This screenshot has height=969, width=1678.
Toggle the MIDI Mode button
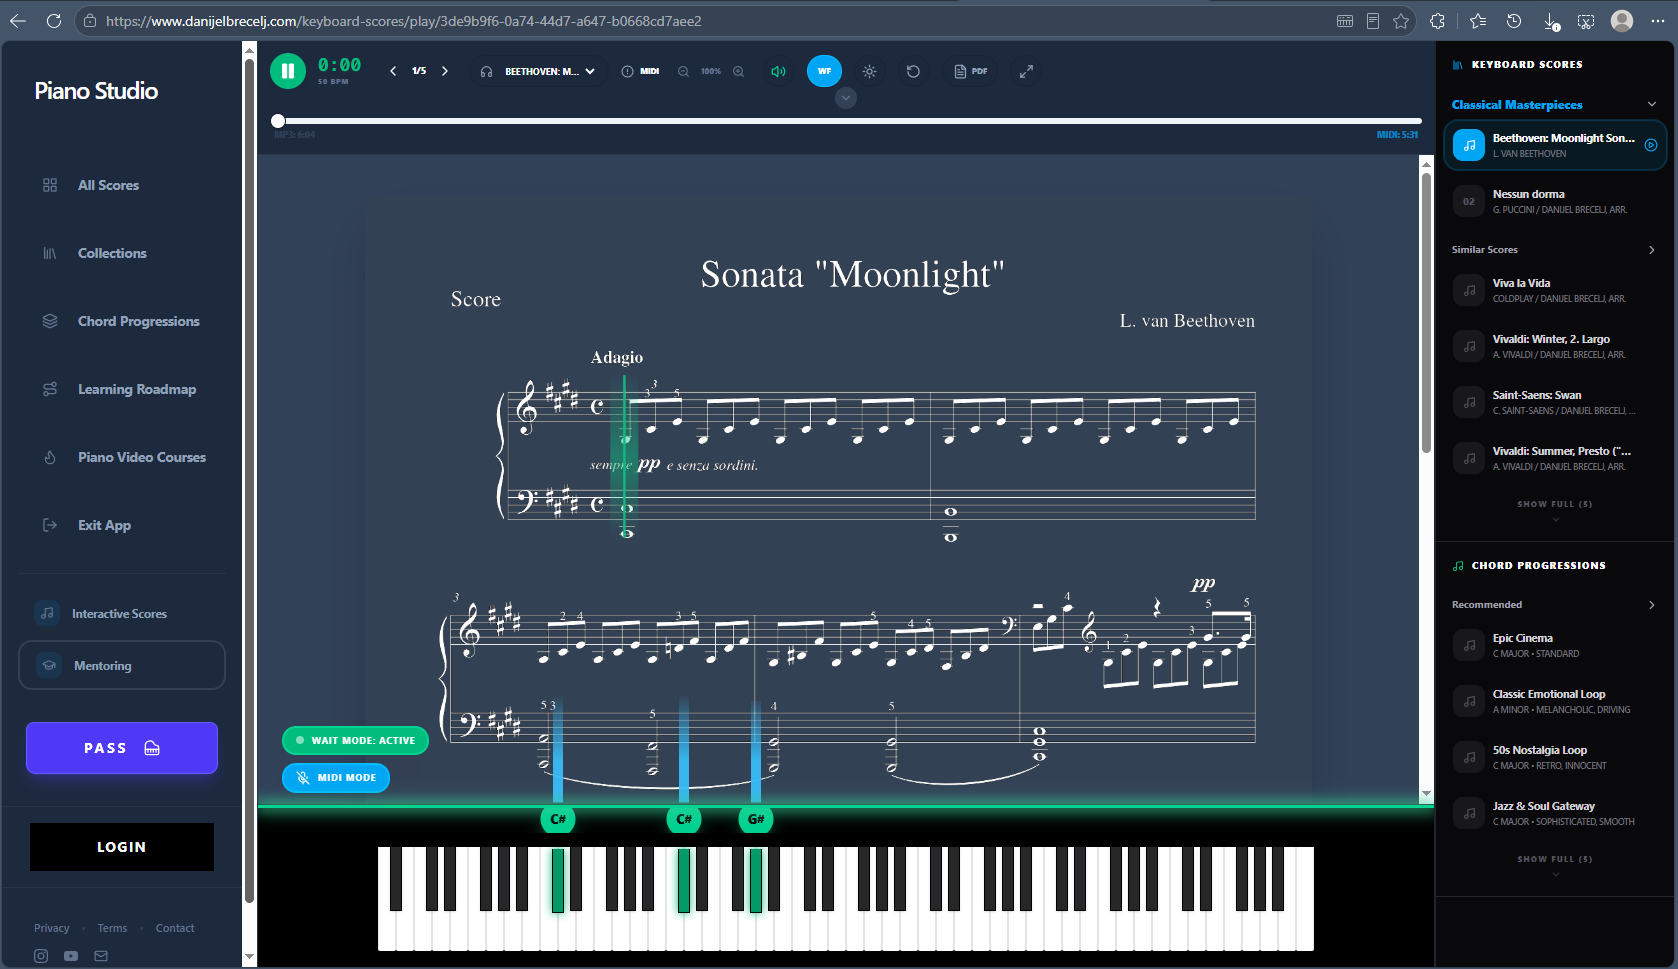click(336, 777)
